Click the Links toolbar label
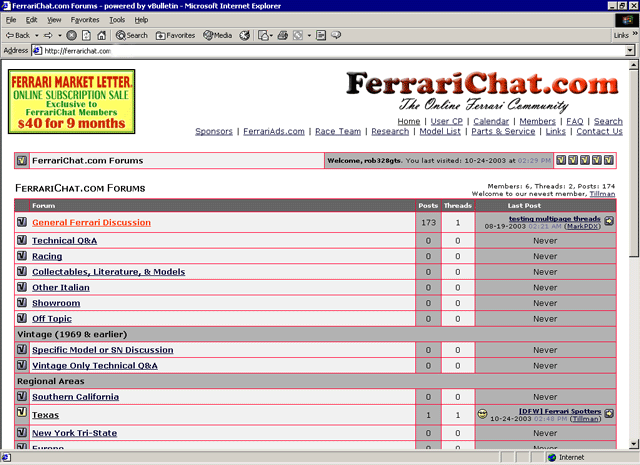Screen dimensions: 640x465 621,36
